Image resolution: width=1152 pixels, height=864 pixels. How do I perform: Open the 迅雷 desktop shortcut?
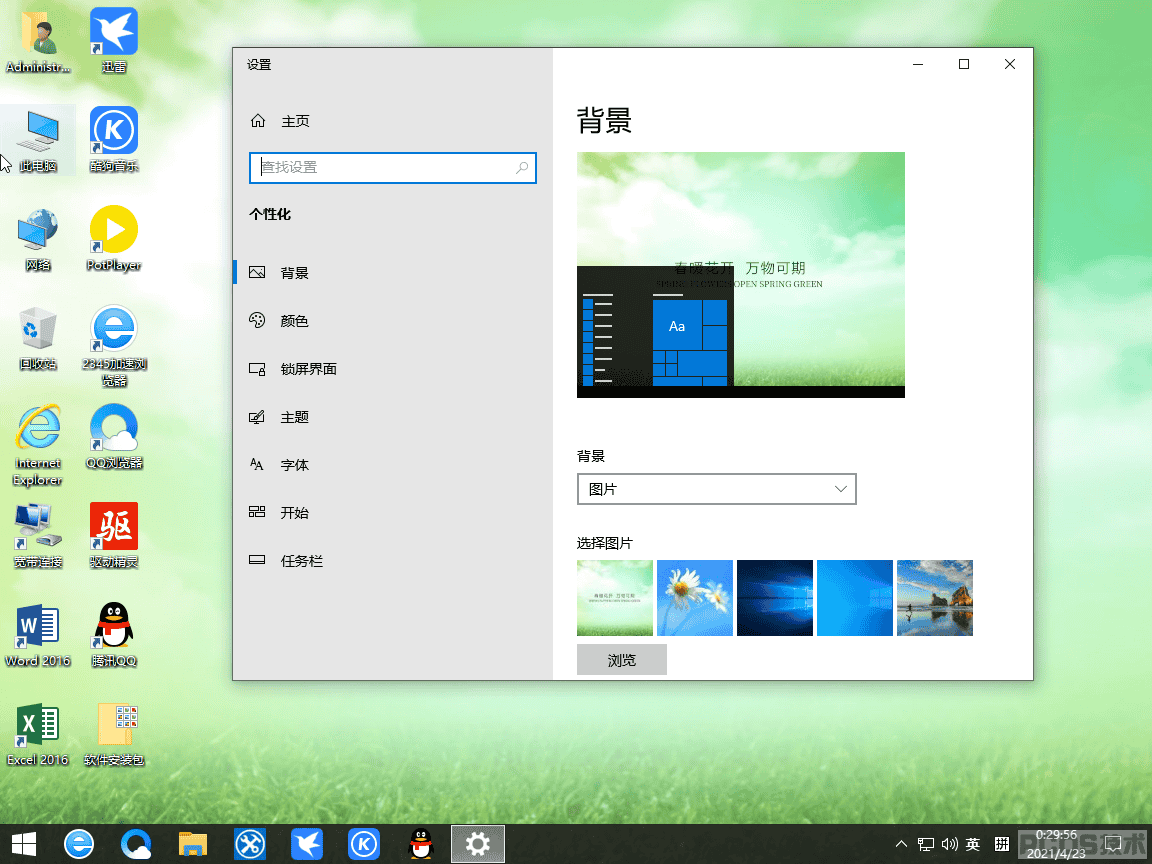[x=114, y=40]
